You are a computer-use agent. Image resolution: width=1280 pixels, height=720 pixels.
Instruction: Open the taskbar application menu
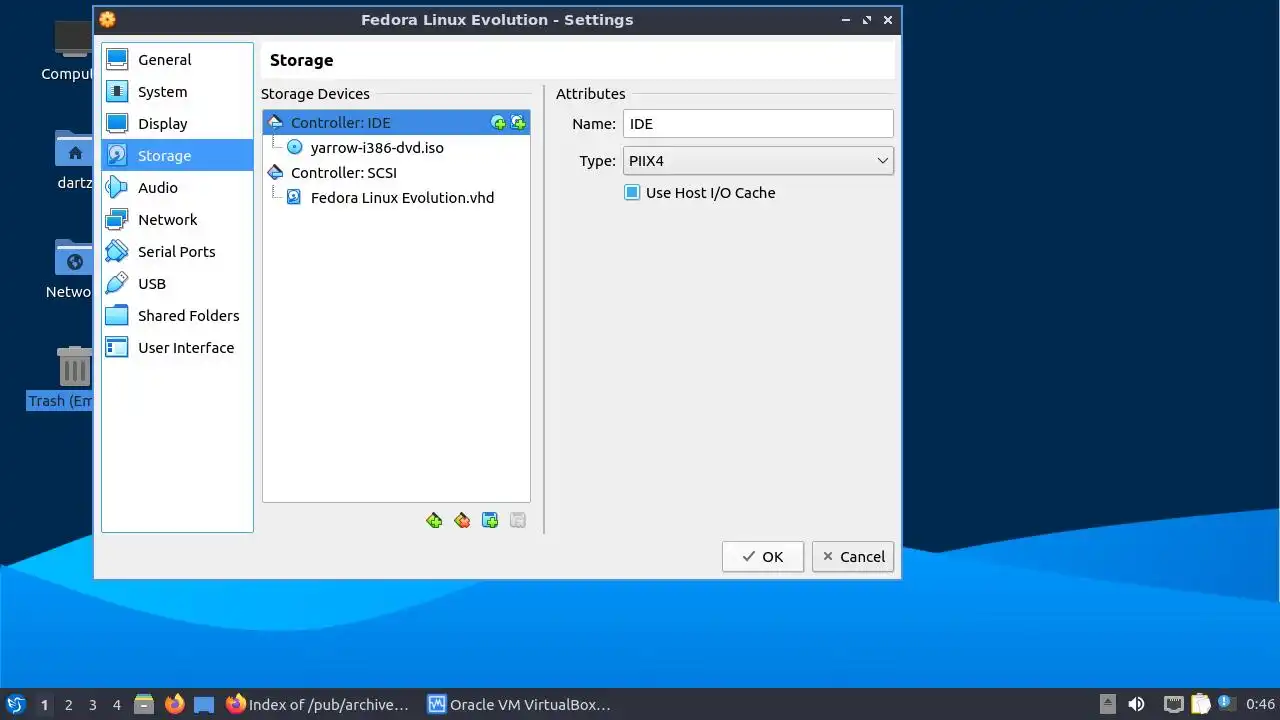tap(15, 705)
